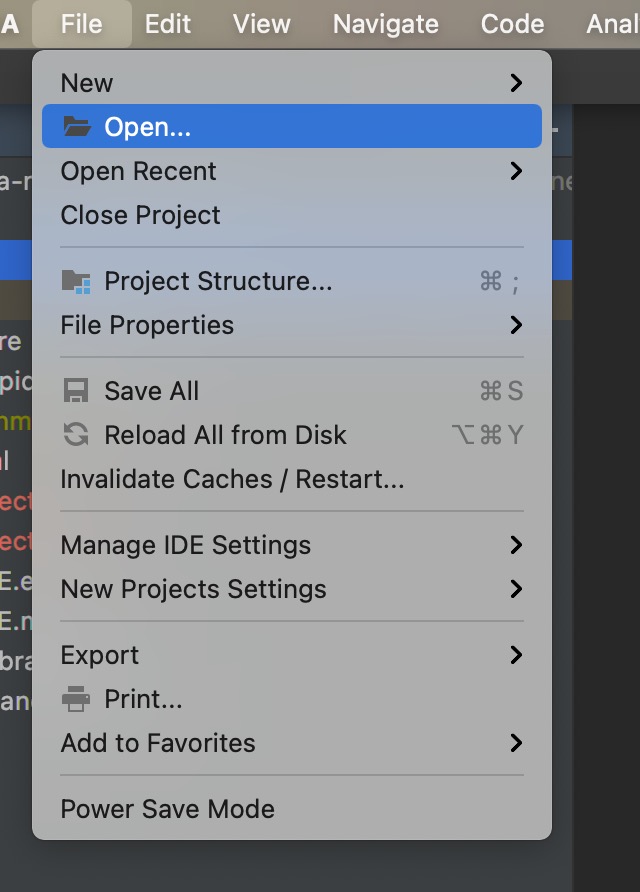Open the View menu
Image resolution: width=640 pixels, height=892 pixels.
click(x=262, y=24)
